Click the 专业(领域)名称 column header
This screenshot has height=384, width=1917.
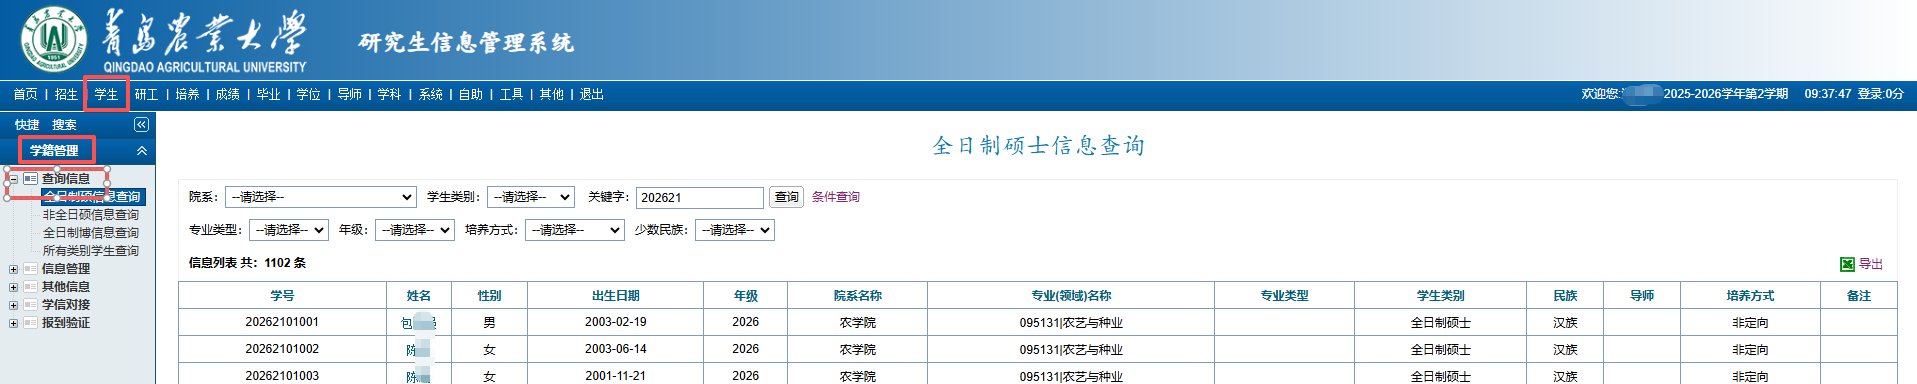coord(1071,296)
